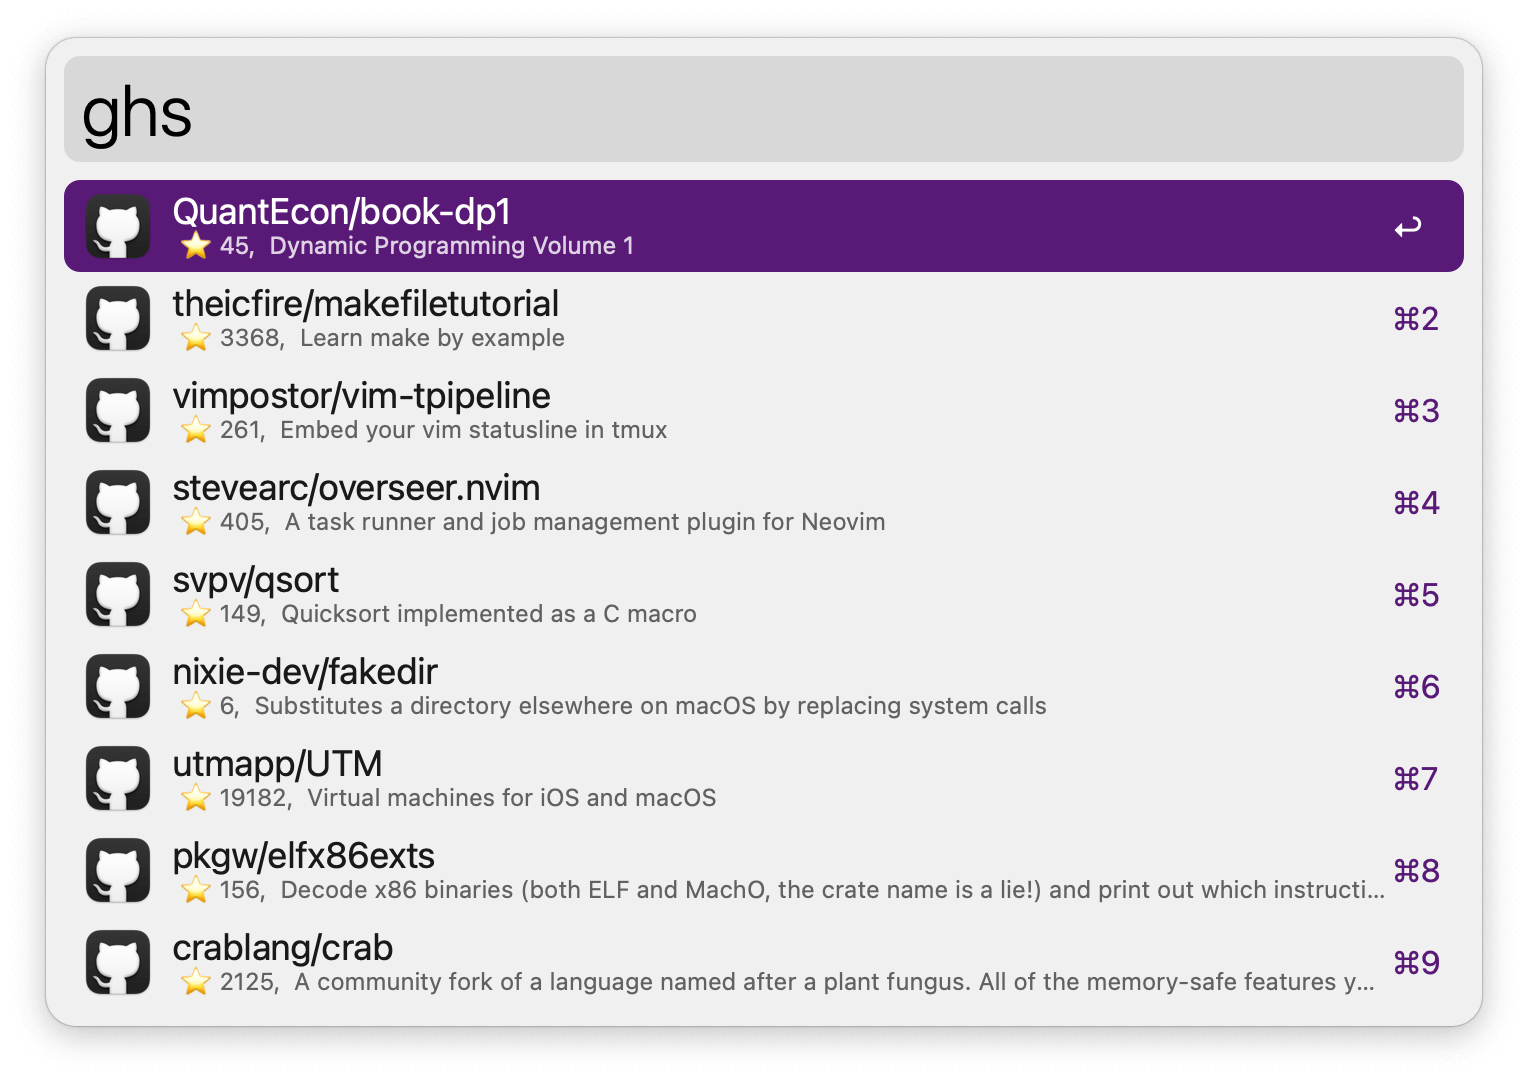Choose the svpv/qsort result title
This screenshot has width=1528, height=1080.
[x=256, y=580]
